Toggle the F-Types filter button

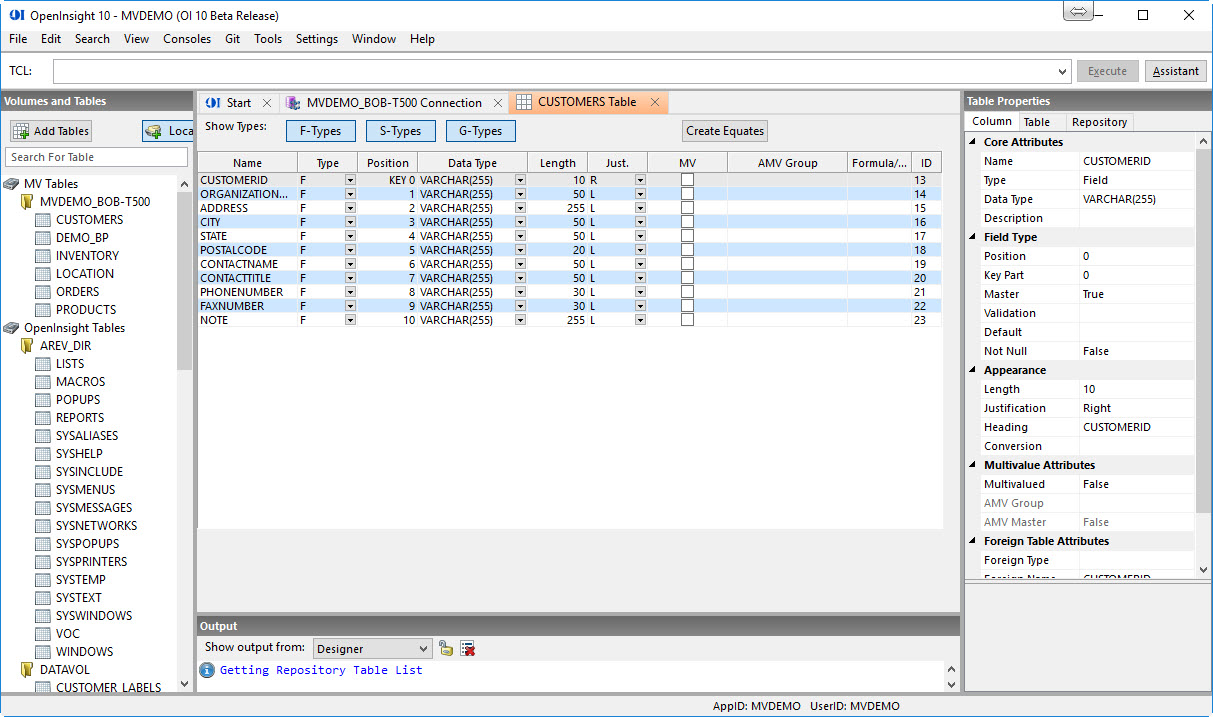point(320,131)
